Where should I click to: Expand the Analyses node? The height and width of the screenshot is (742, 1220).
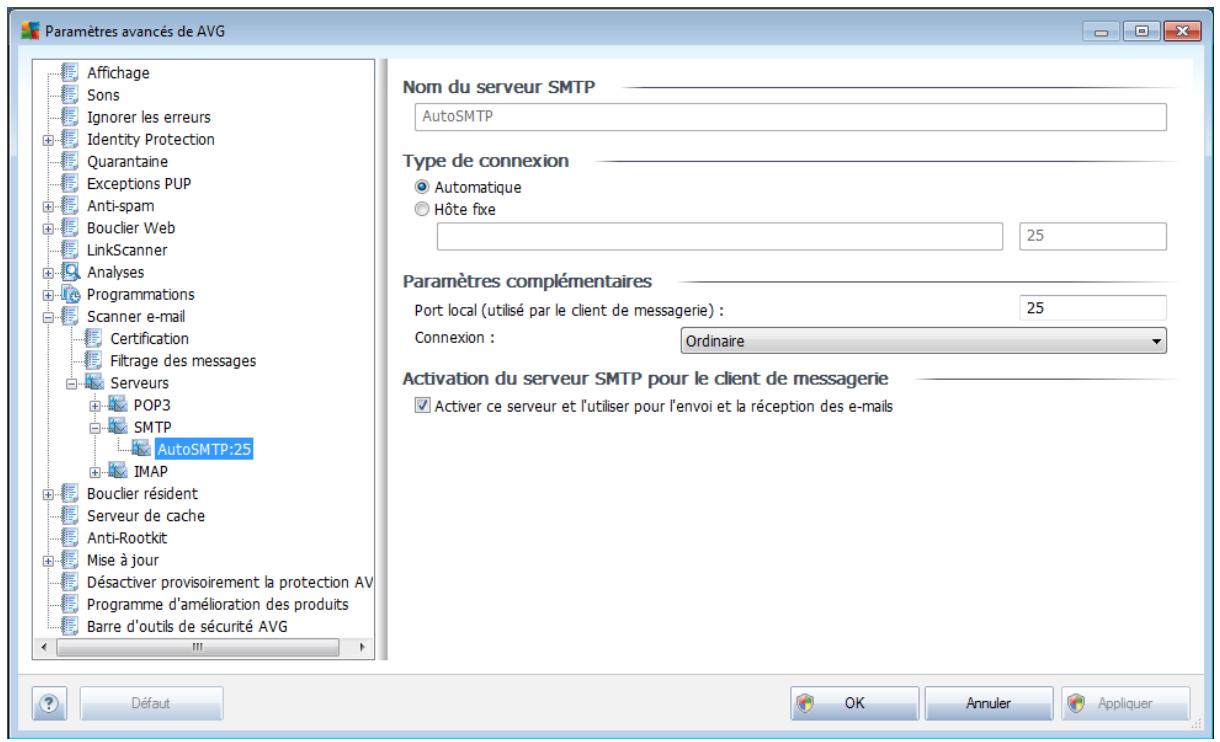(x=47, y=271)
